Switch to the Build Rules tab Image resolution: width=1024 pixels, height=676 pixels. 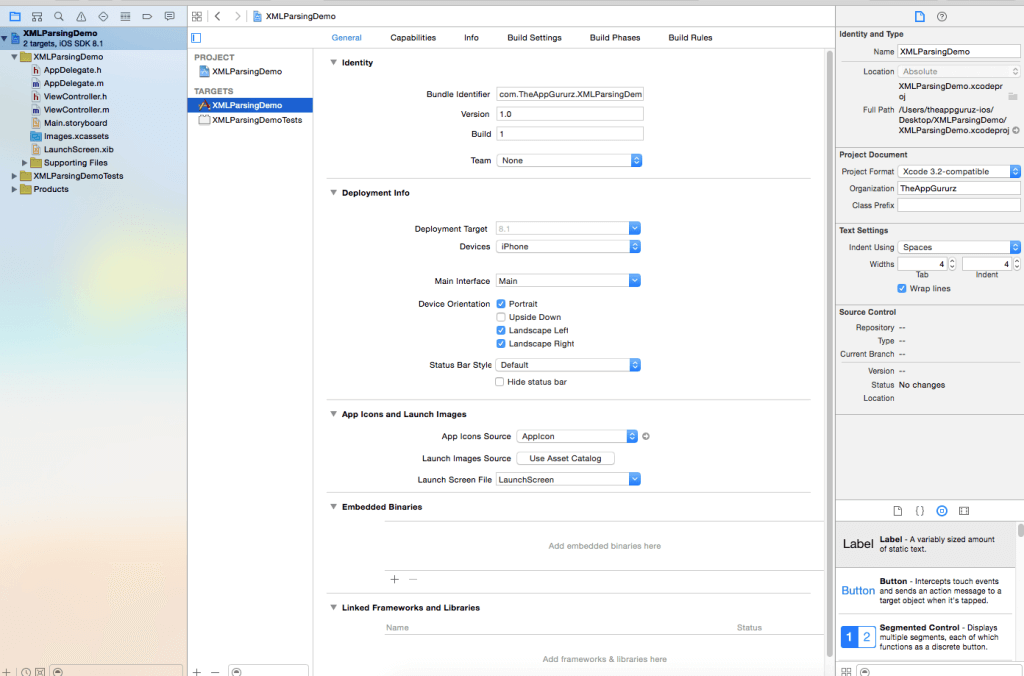690,38
